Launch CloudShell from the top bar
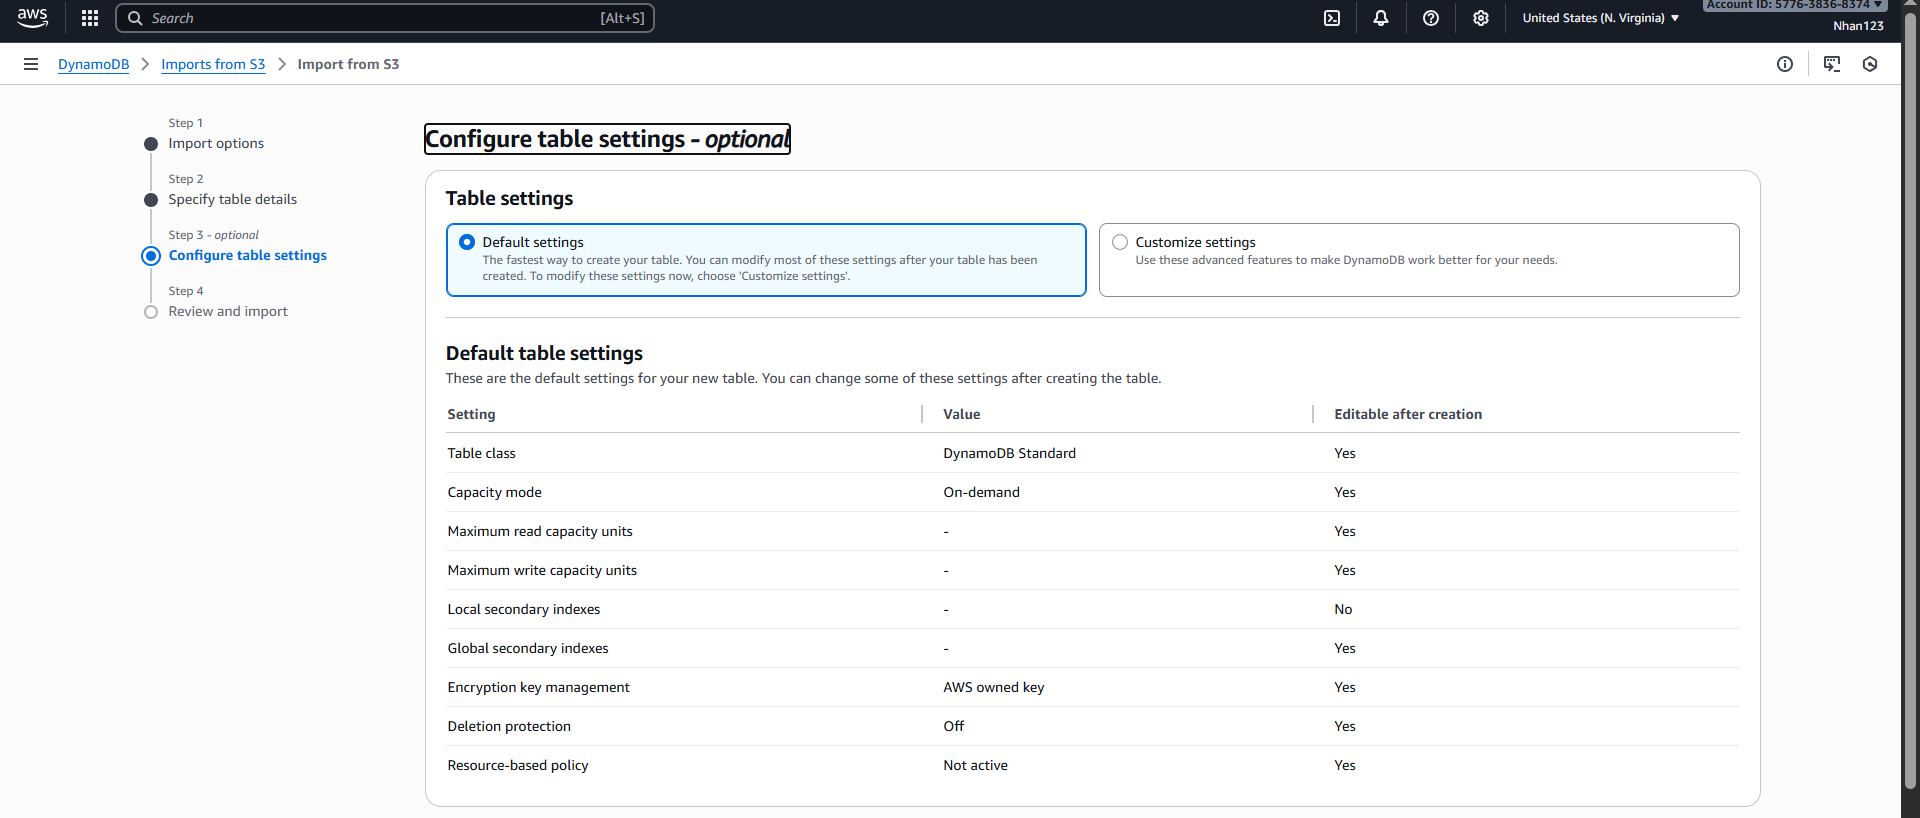Viewport: 1920px width, 818px height. pyautogui.click(x=1332, y=18)
